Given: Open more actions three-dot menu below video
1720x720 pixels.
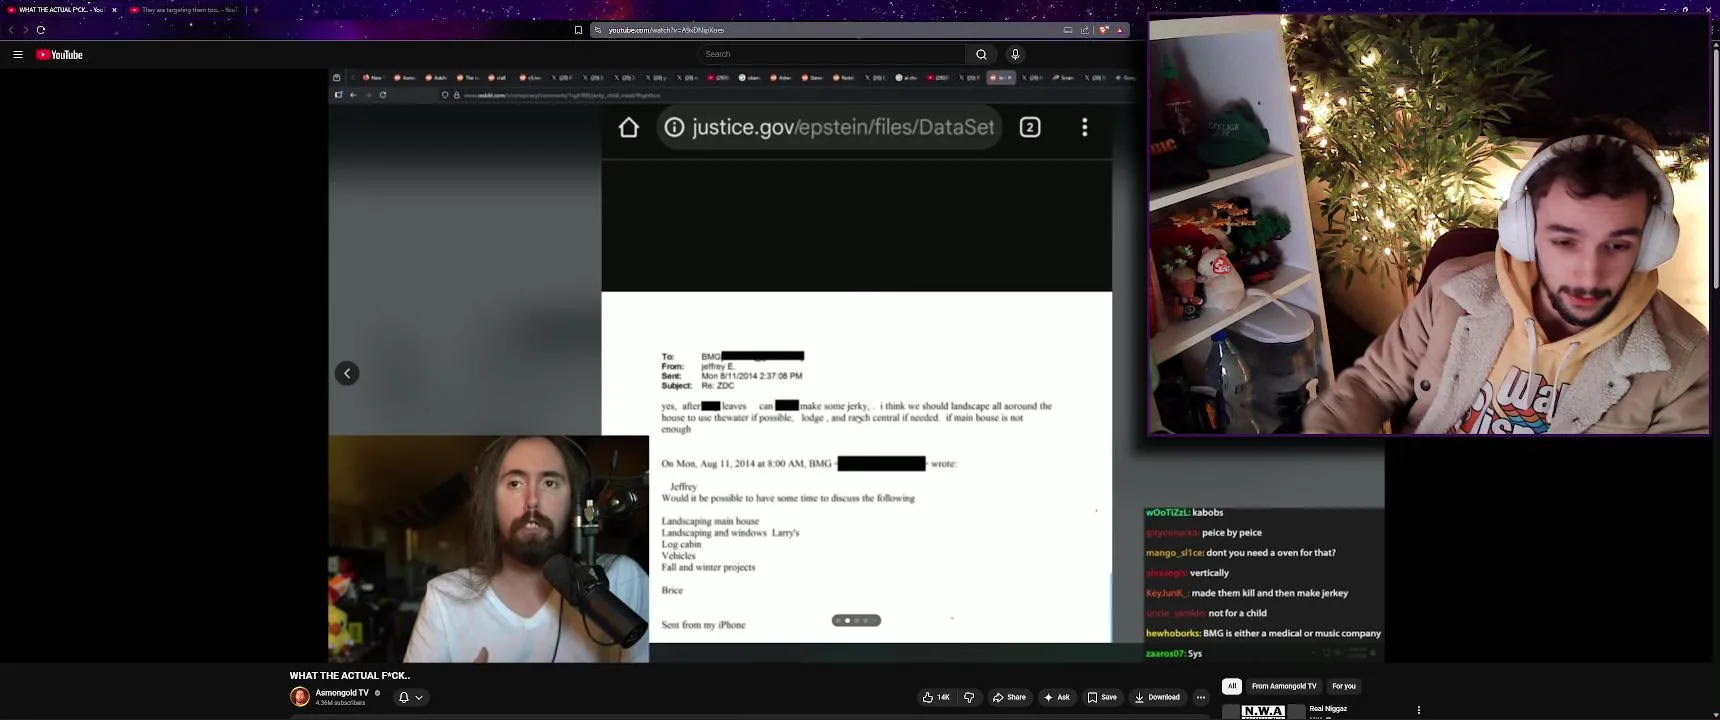Looking at the screenshot, I should pyautogui.click(x=1201, y=697).
